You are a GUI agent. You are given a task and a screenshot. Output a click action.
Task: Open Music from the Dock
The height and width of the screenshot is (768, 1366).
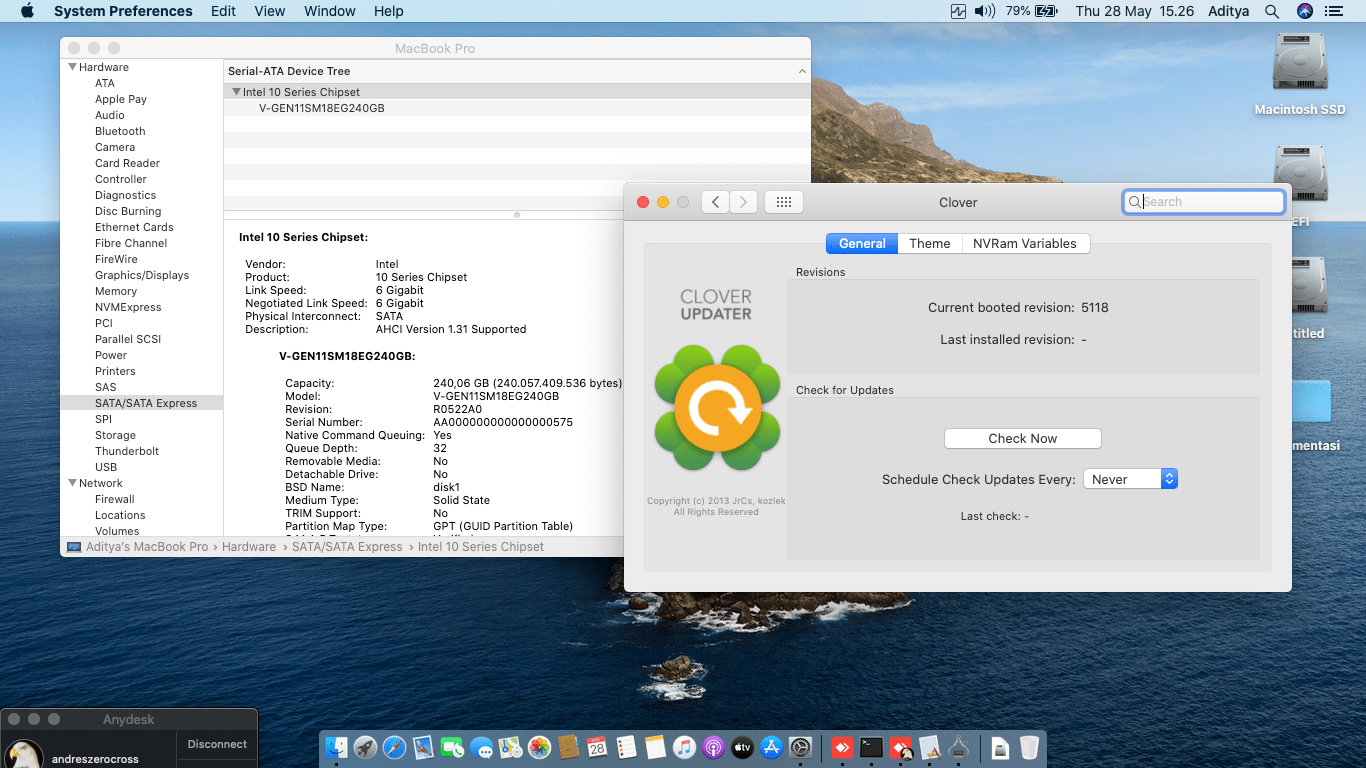tap(685, 747)
